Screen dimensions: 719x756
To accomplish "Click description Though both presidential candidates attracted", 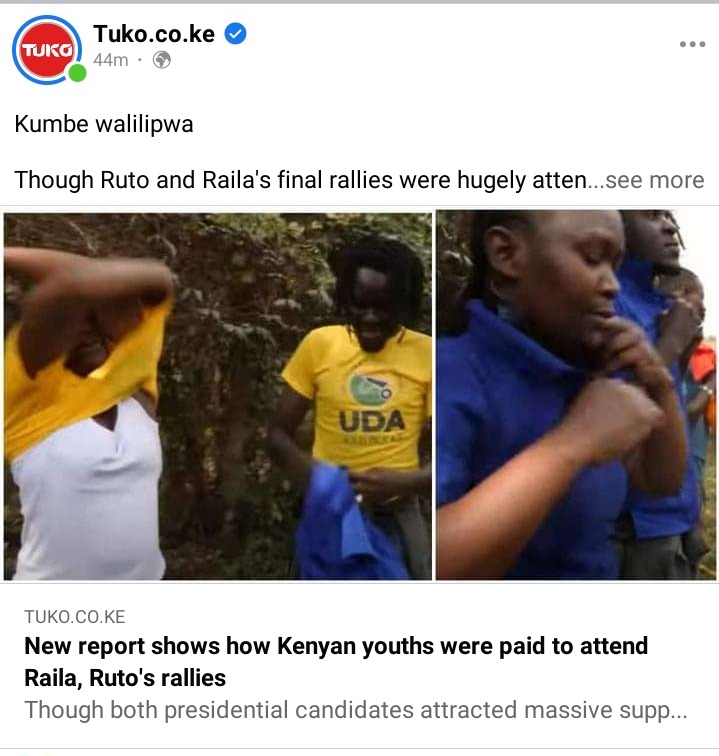I will (x=356, y=710).
